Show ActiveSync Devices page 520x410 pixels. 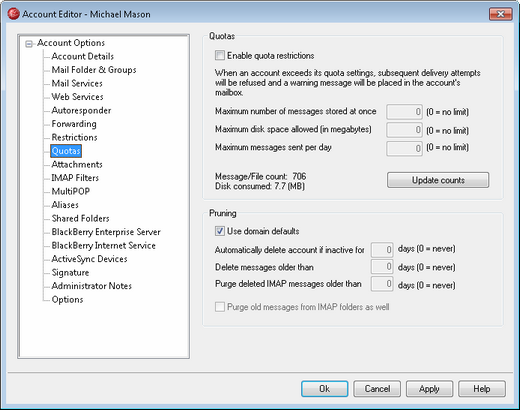pos(89,259)
